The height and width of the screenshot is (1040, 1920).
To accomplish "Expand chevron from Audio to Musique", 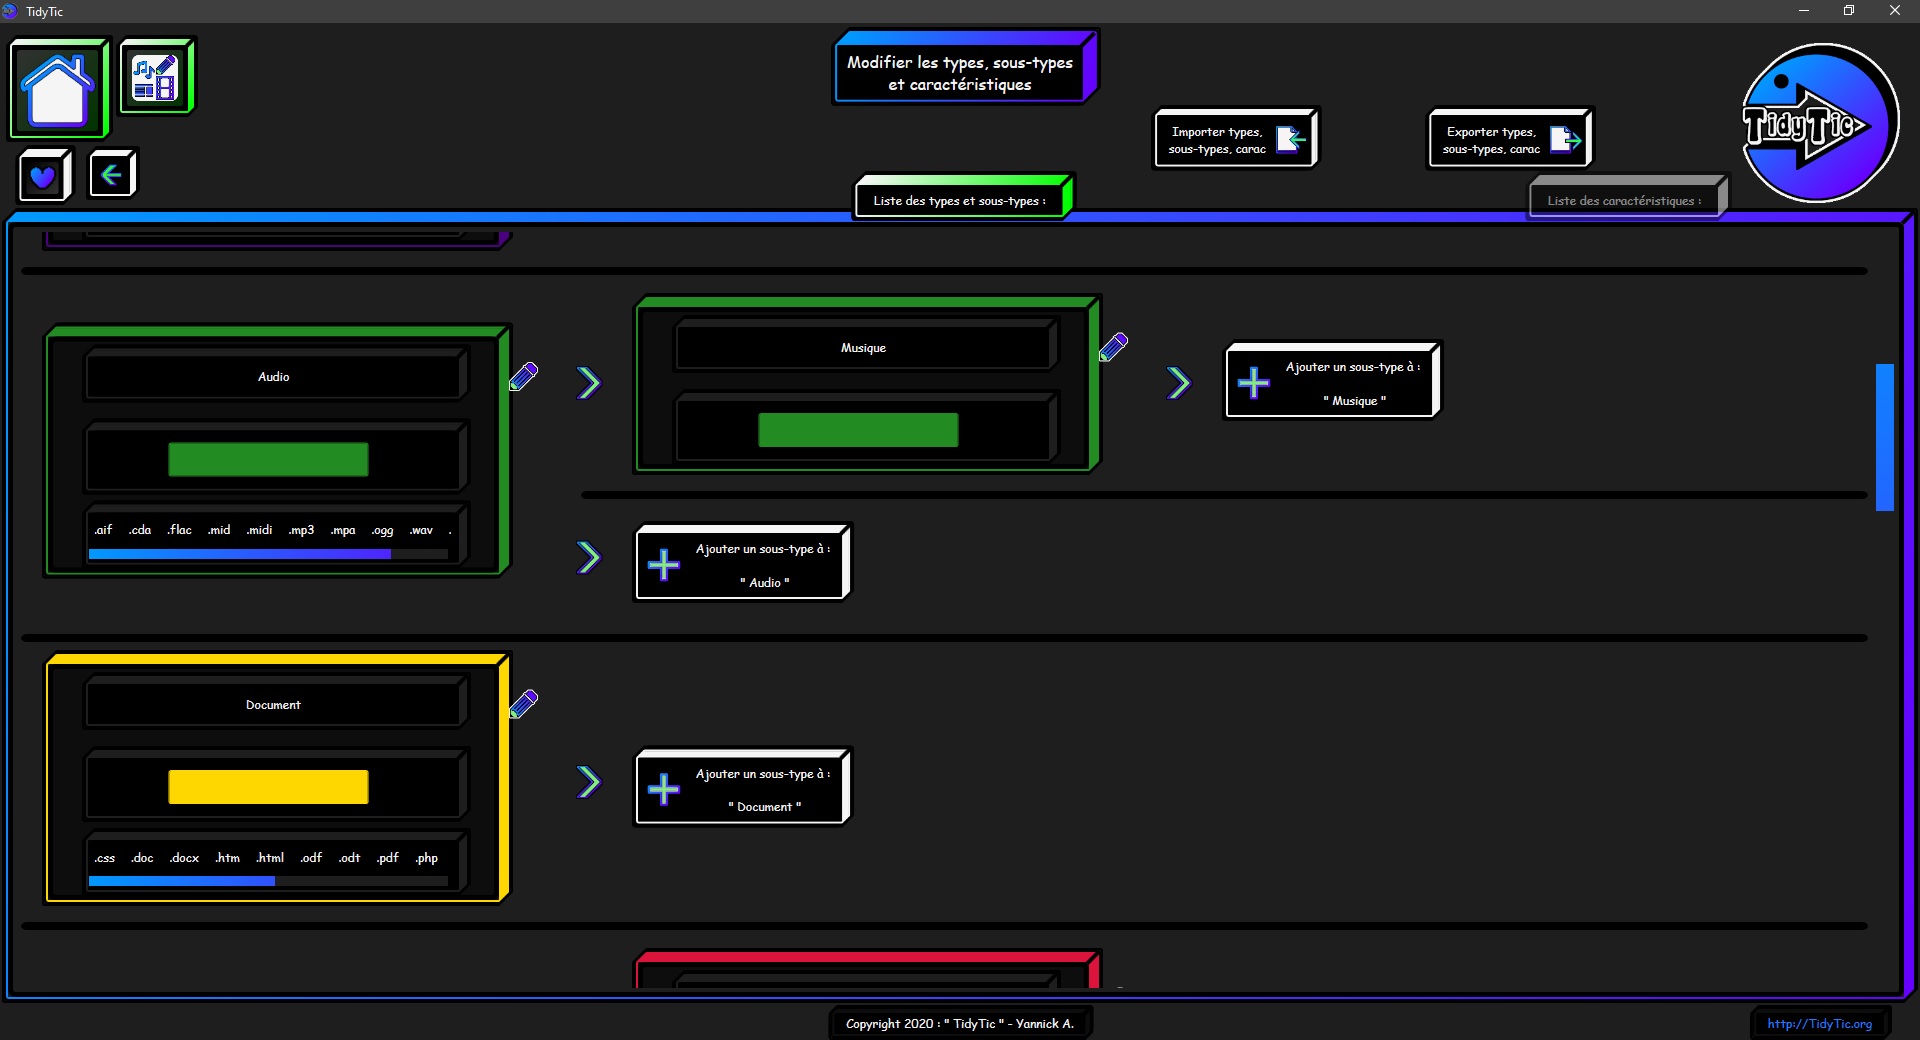I will [589, 383].
